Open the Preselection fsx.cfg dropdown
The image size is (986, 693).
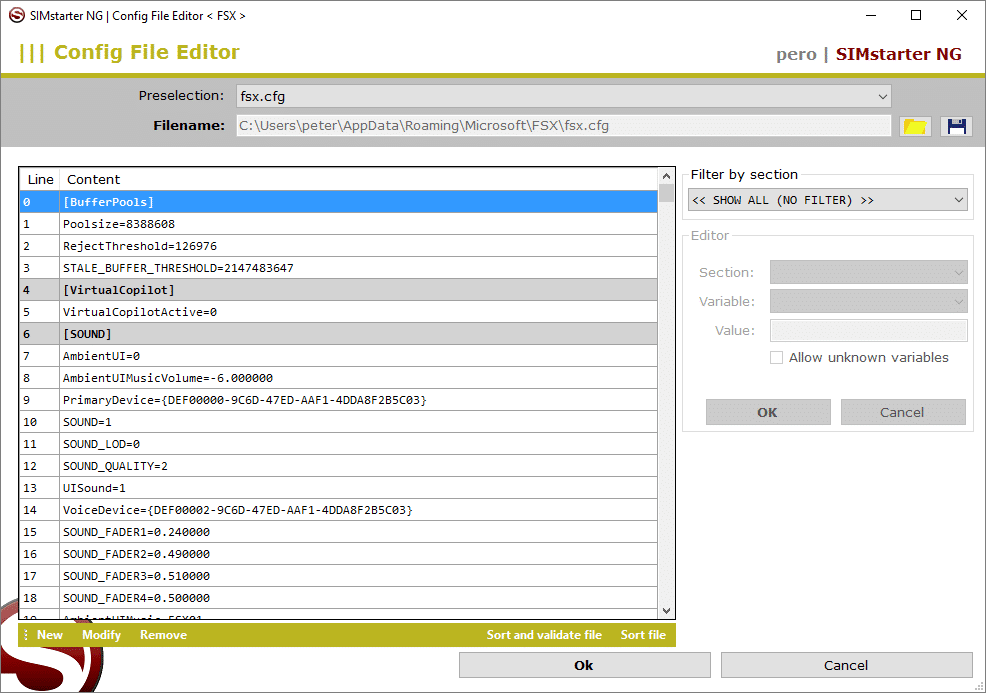coord(563,97)
